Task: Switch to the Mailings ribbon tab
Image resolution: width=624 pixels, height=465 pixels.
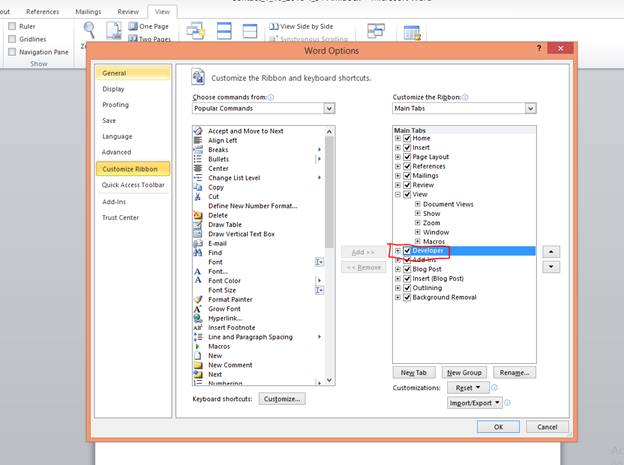Action: [x=88, y=12]
